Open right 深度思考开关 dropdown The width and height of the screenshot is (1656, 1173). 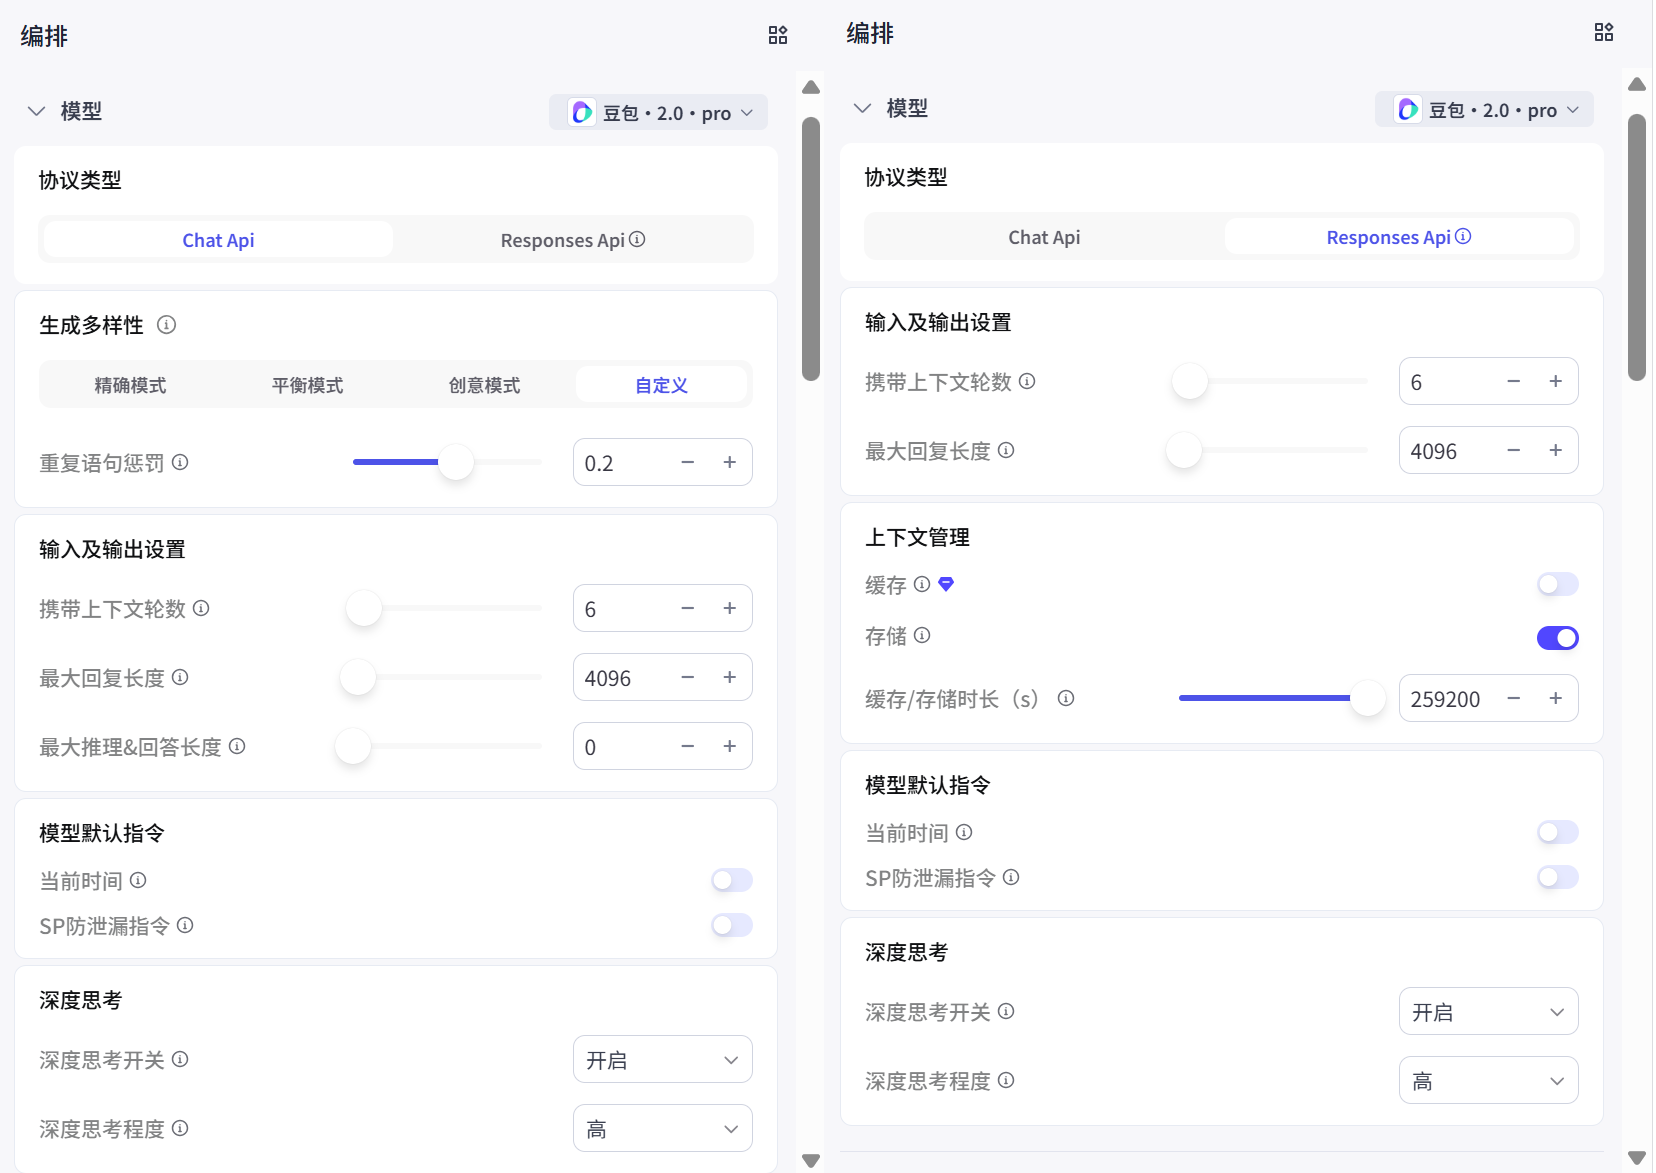click(1489, 1011)
